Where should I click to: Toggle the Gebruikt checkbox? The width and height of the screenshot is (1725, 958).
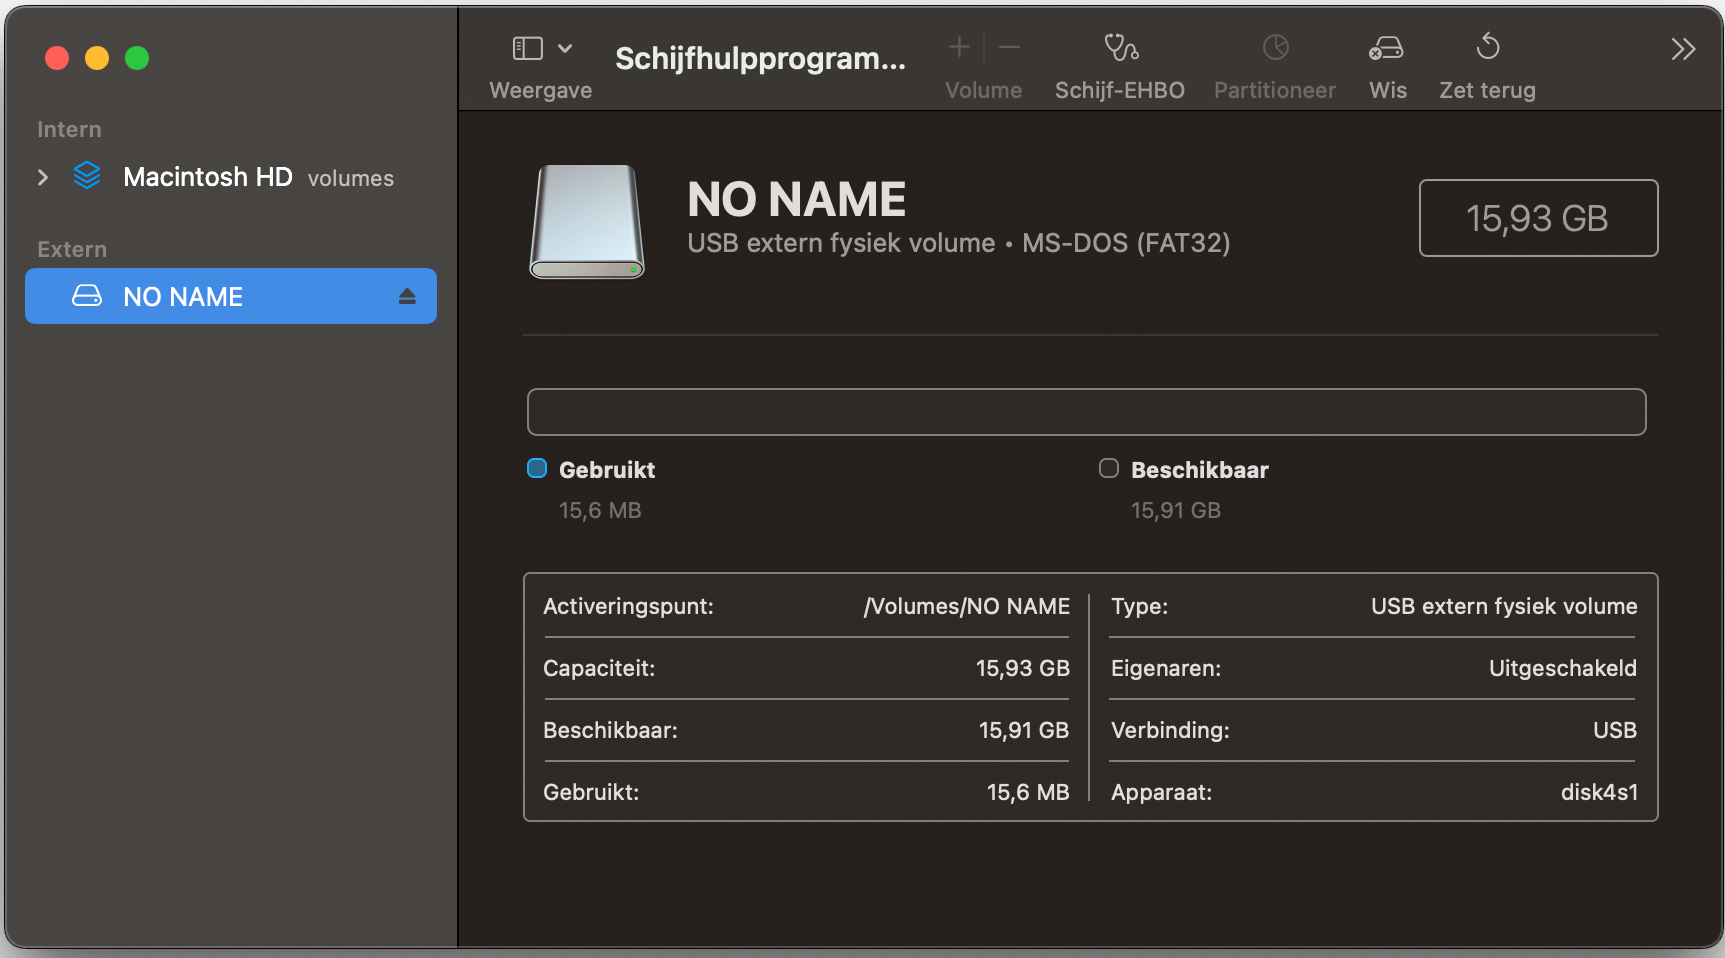coord(537,468)
